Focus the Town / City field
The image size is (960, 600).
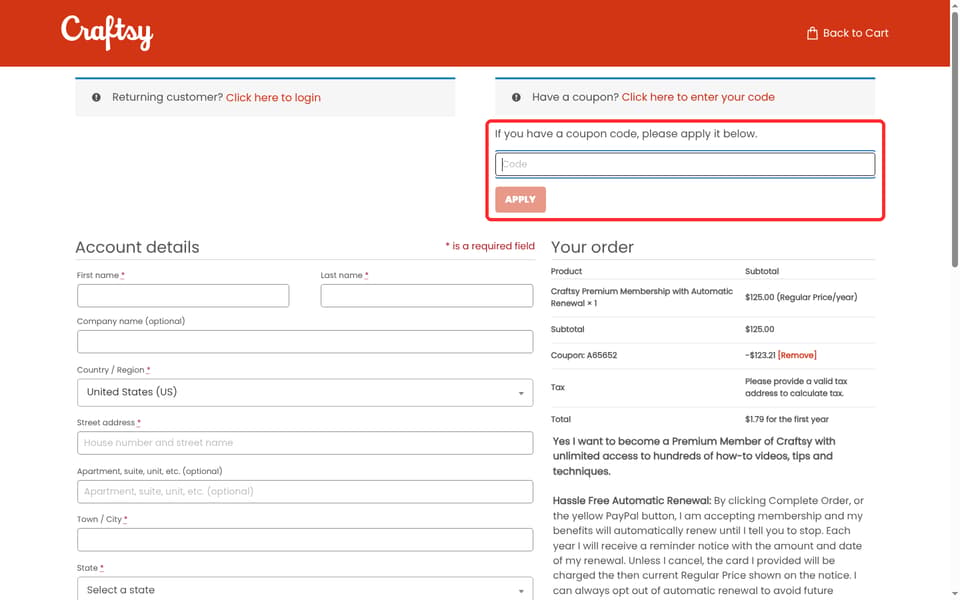(x=305, y=540)
